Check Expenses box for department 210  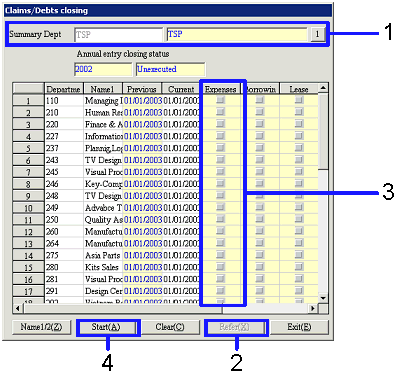(x=220, y=112)
